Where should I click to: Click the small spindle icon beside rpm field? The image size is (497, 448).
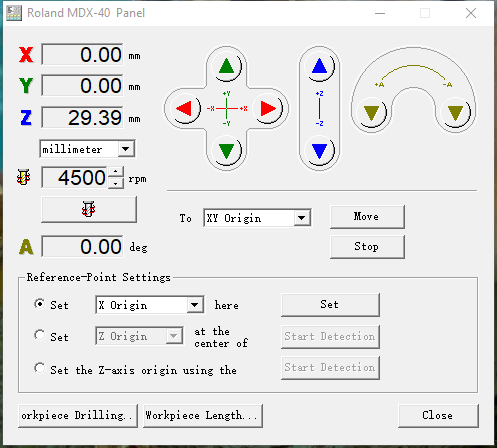pyautogui.click(x=23, y=177)
